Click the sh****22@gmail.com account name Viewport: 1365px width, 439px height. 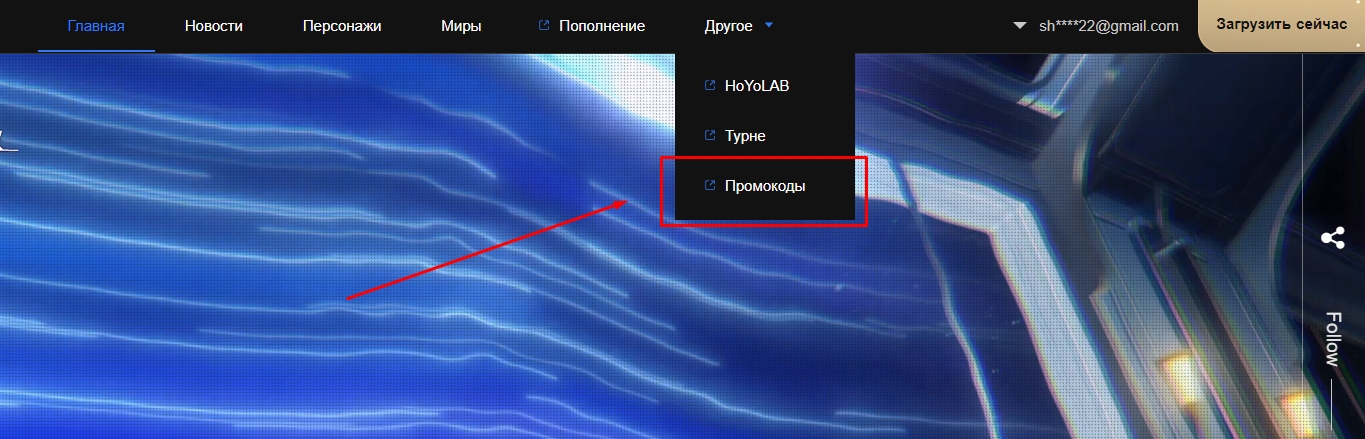[x=1109, y=26]
